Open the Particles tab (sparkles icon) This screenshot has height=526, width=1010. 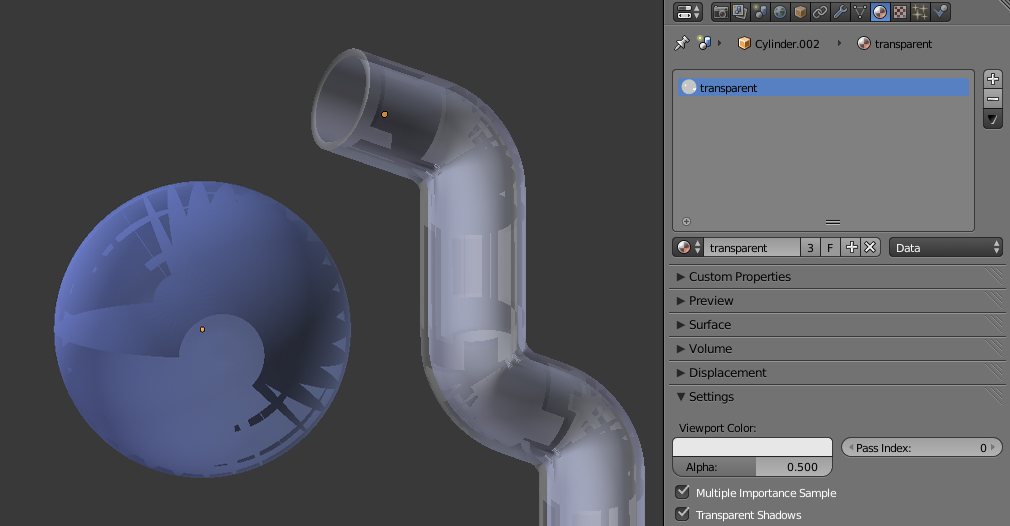920,12
